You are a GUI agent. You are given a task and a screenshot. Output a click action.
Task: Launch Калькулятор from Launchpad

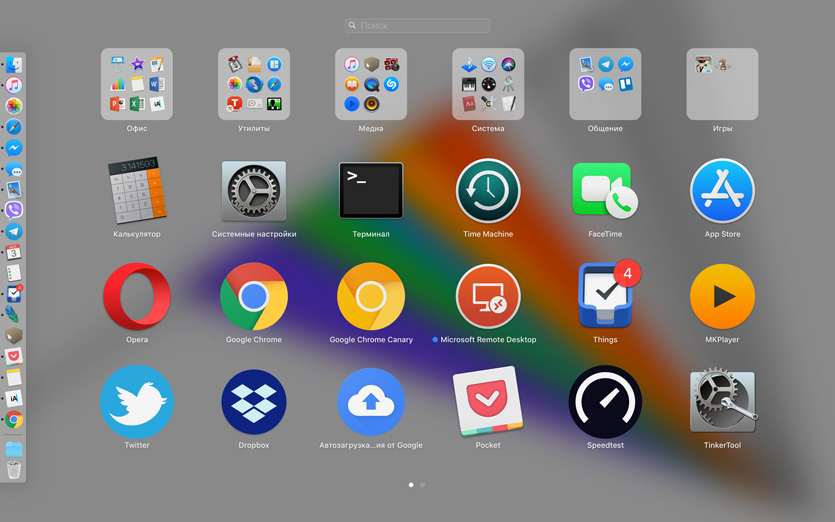(x=137, y=190)
